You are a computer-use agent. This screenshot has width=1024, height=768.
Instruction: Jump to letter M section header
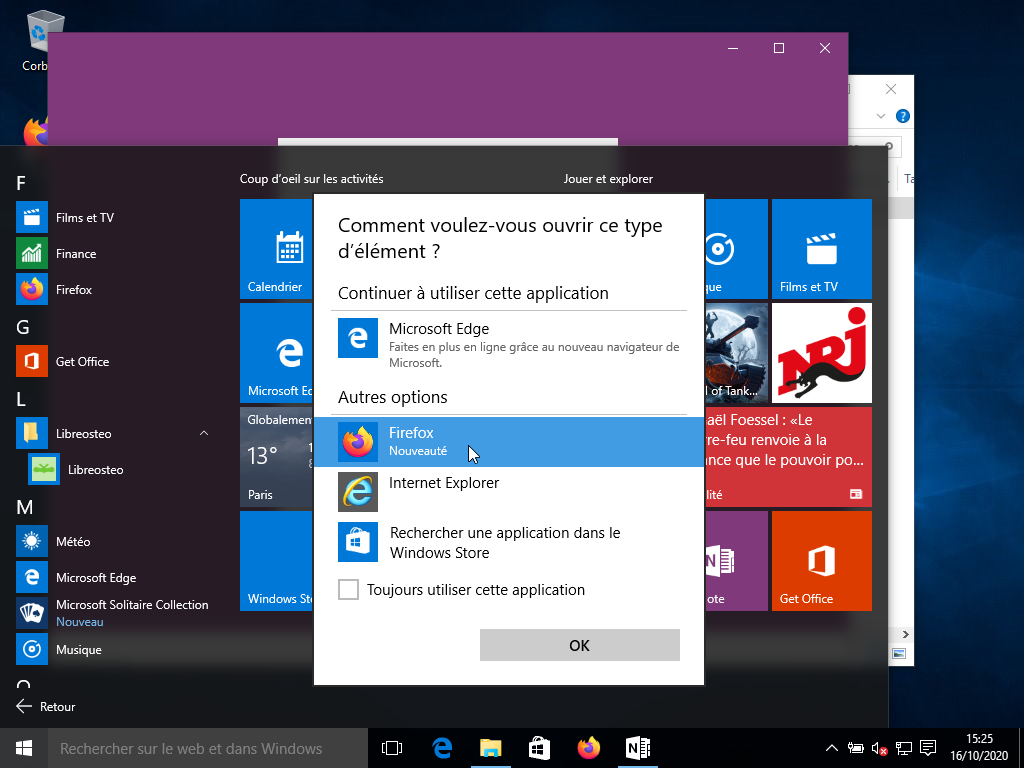[x=24, y=507]
